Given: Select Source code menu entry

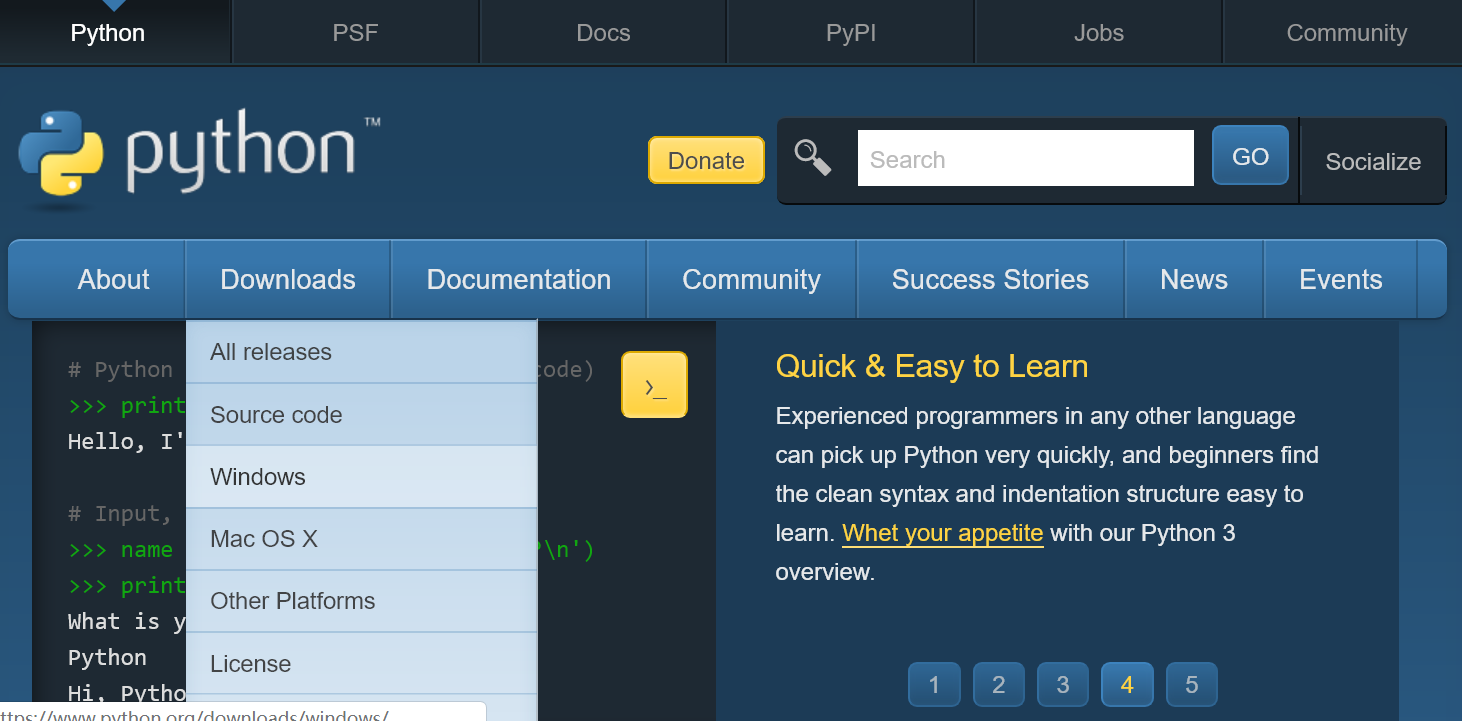Looking at the screenshot, I should (276, 415).
